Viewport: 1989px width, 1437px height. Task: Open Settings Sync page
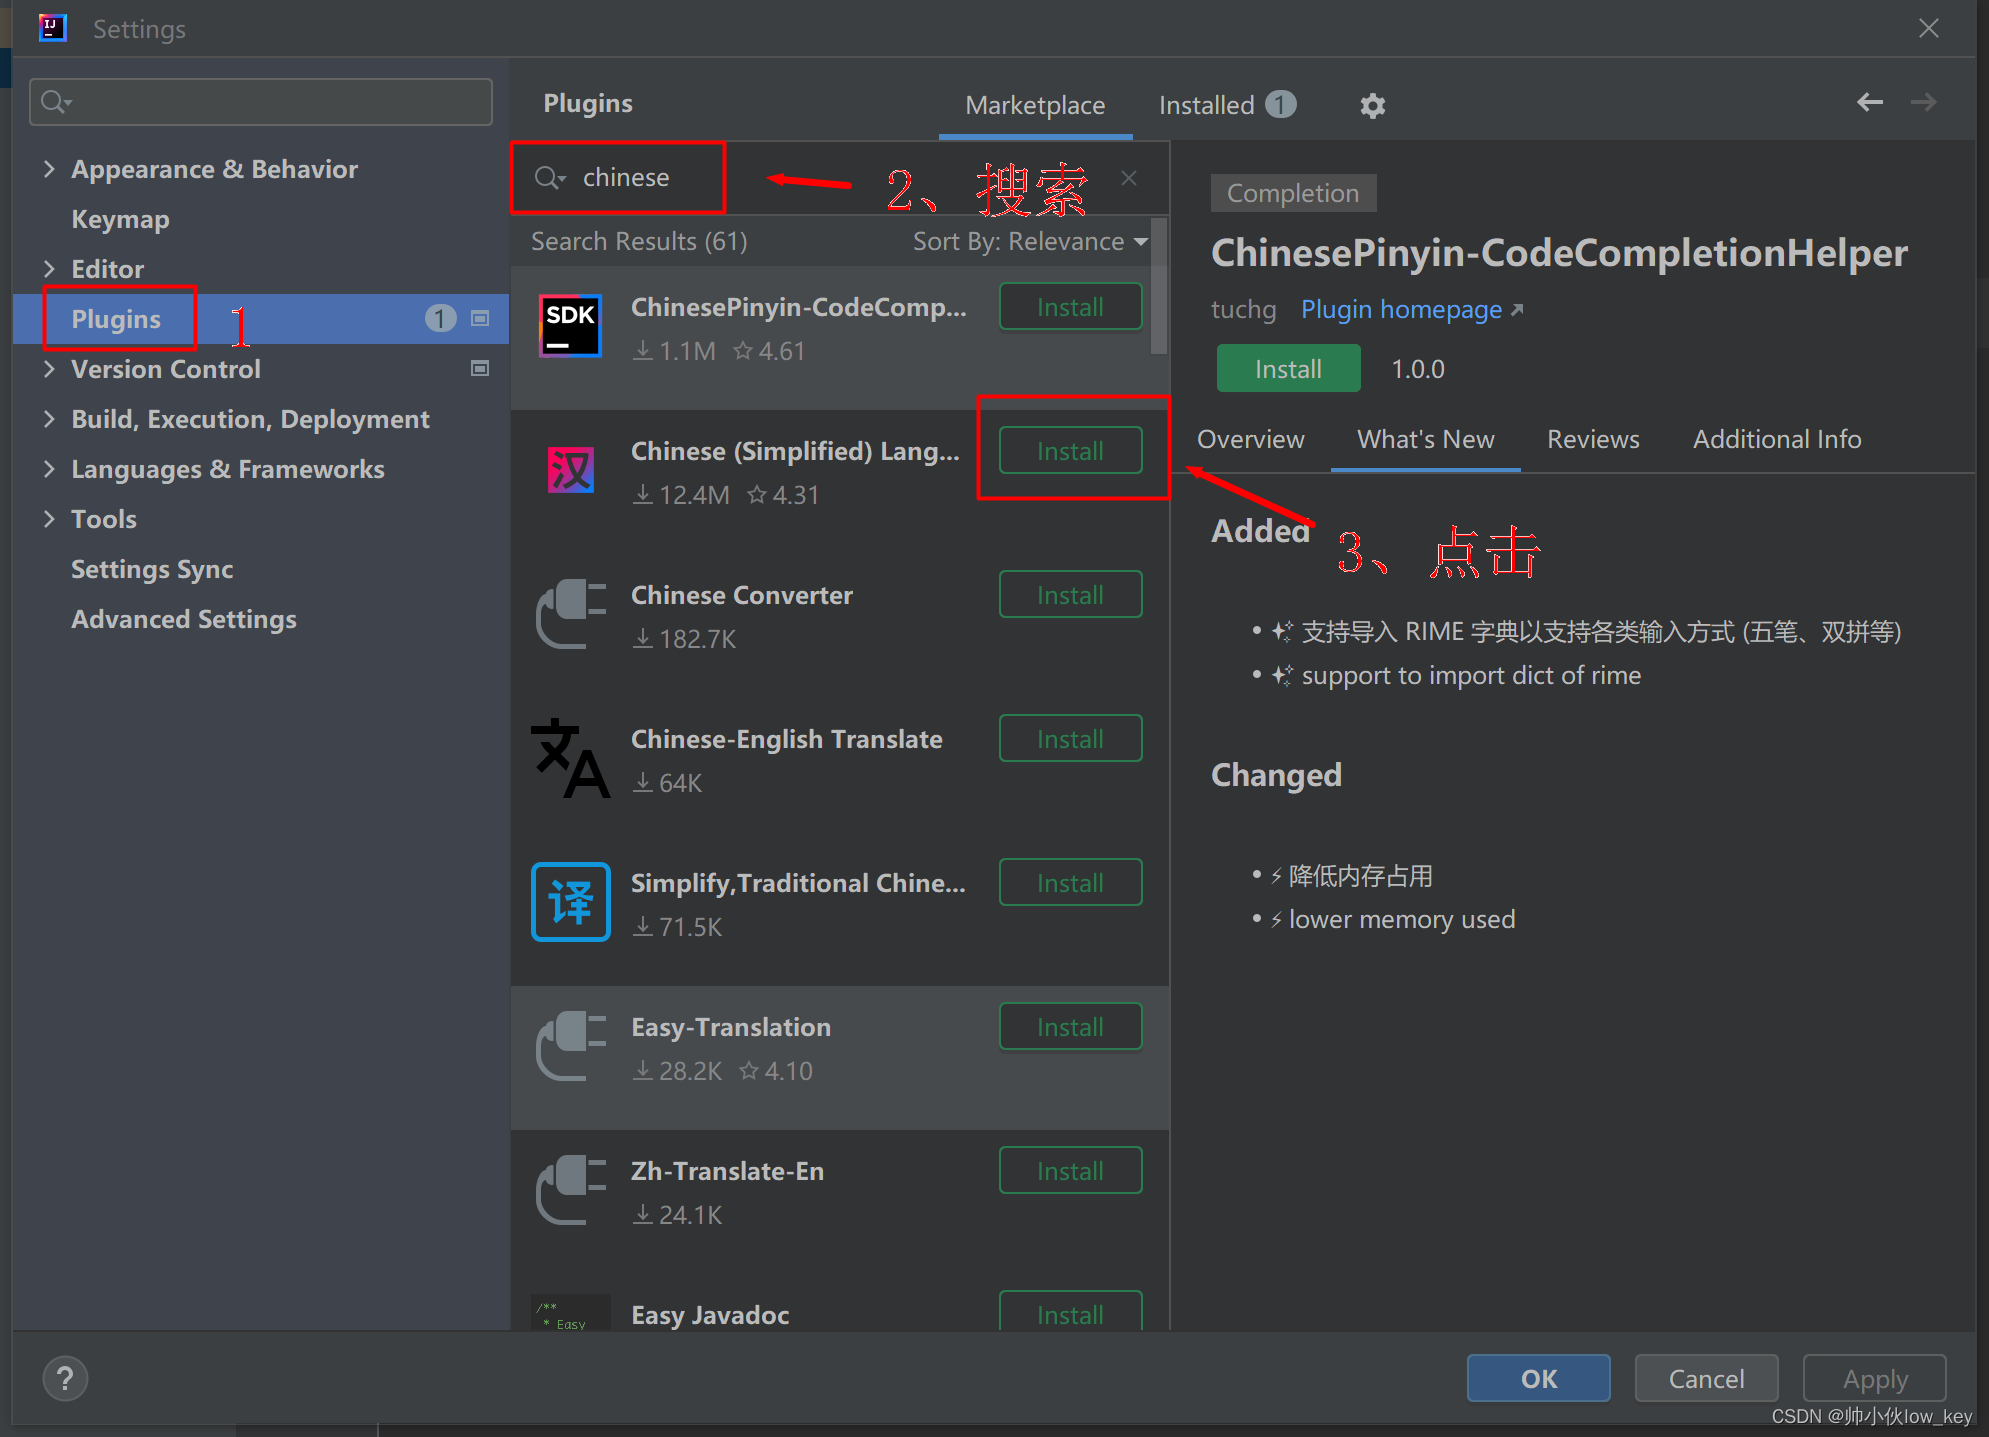coord(152,569)
